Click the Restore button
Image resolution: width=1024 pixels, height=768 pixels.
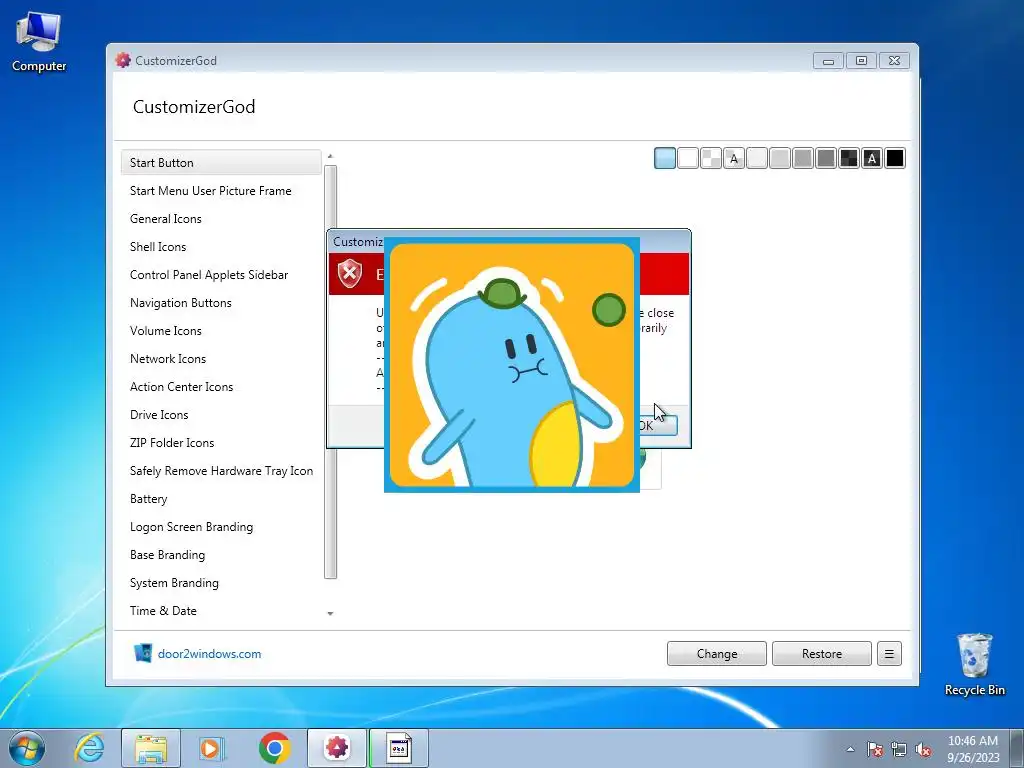click(822, 654)
